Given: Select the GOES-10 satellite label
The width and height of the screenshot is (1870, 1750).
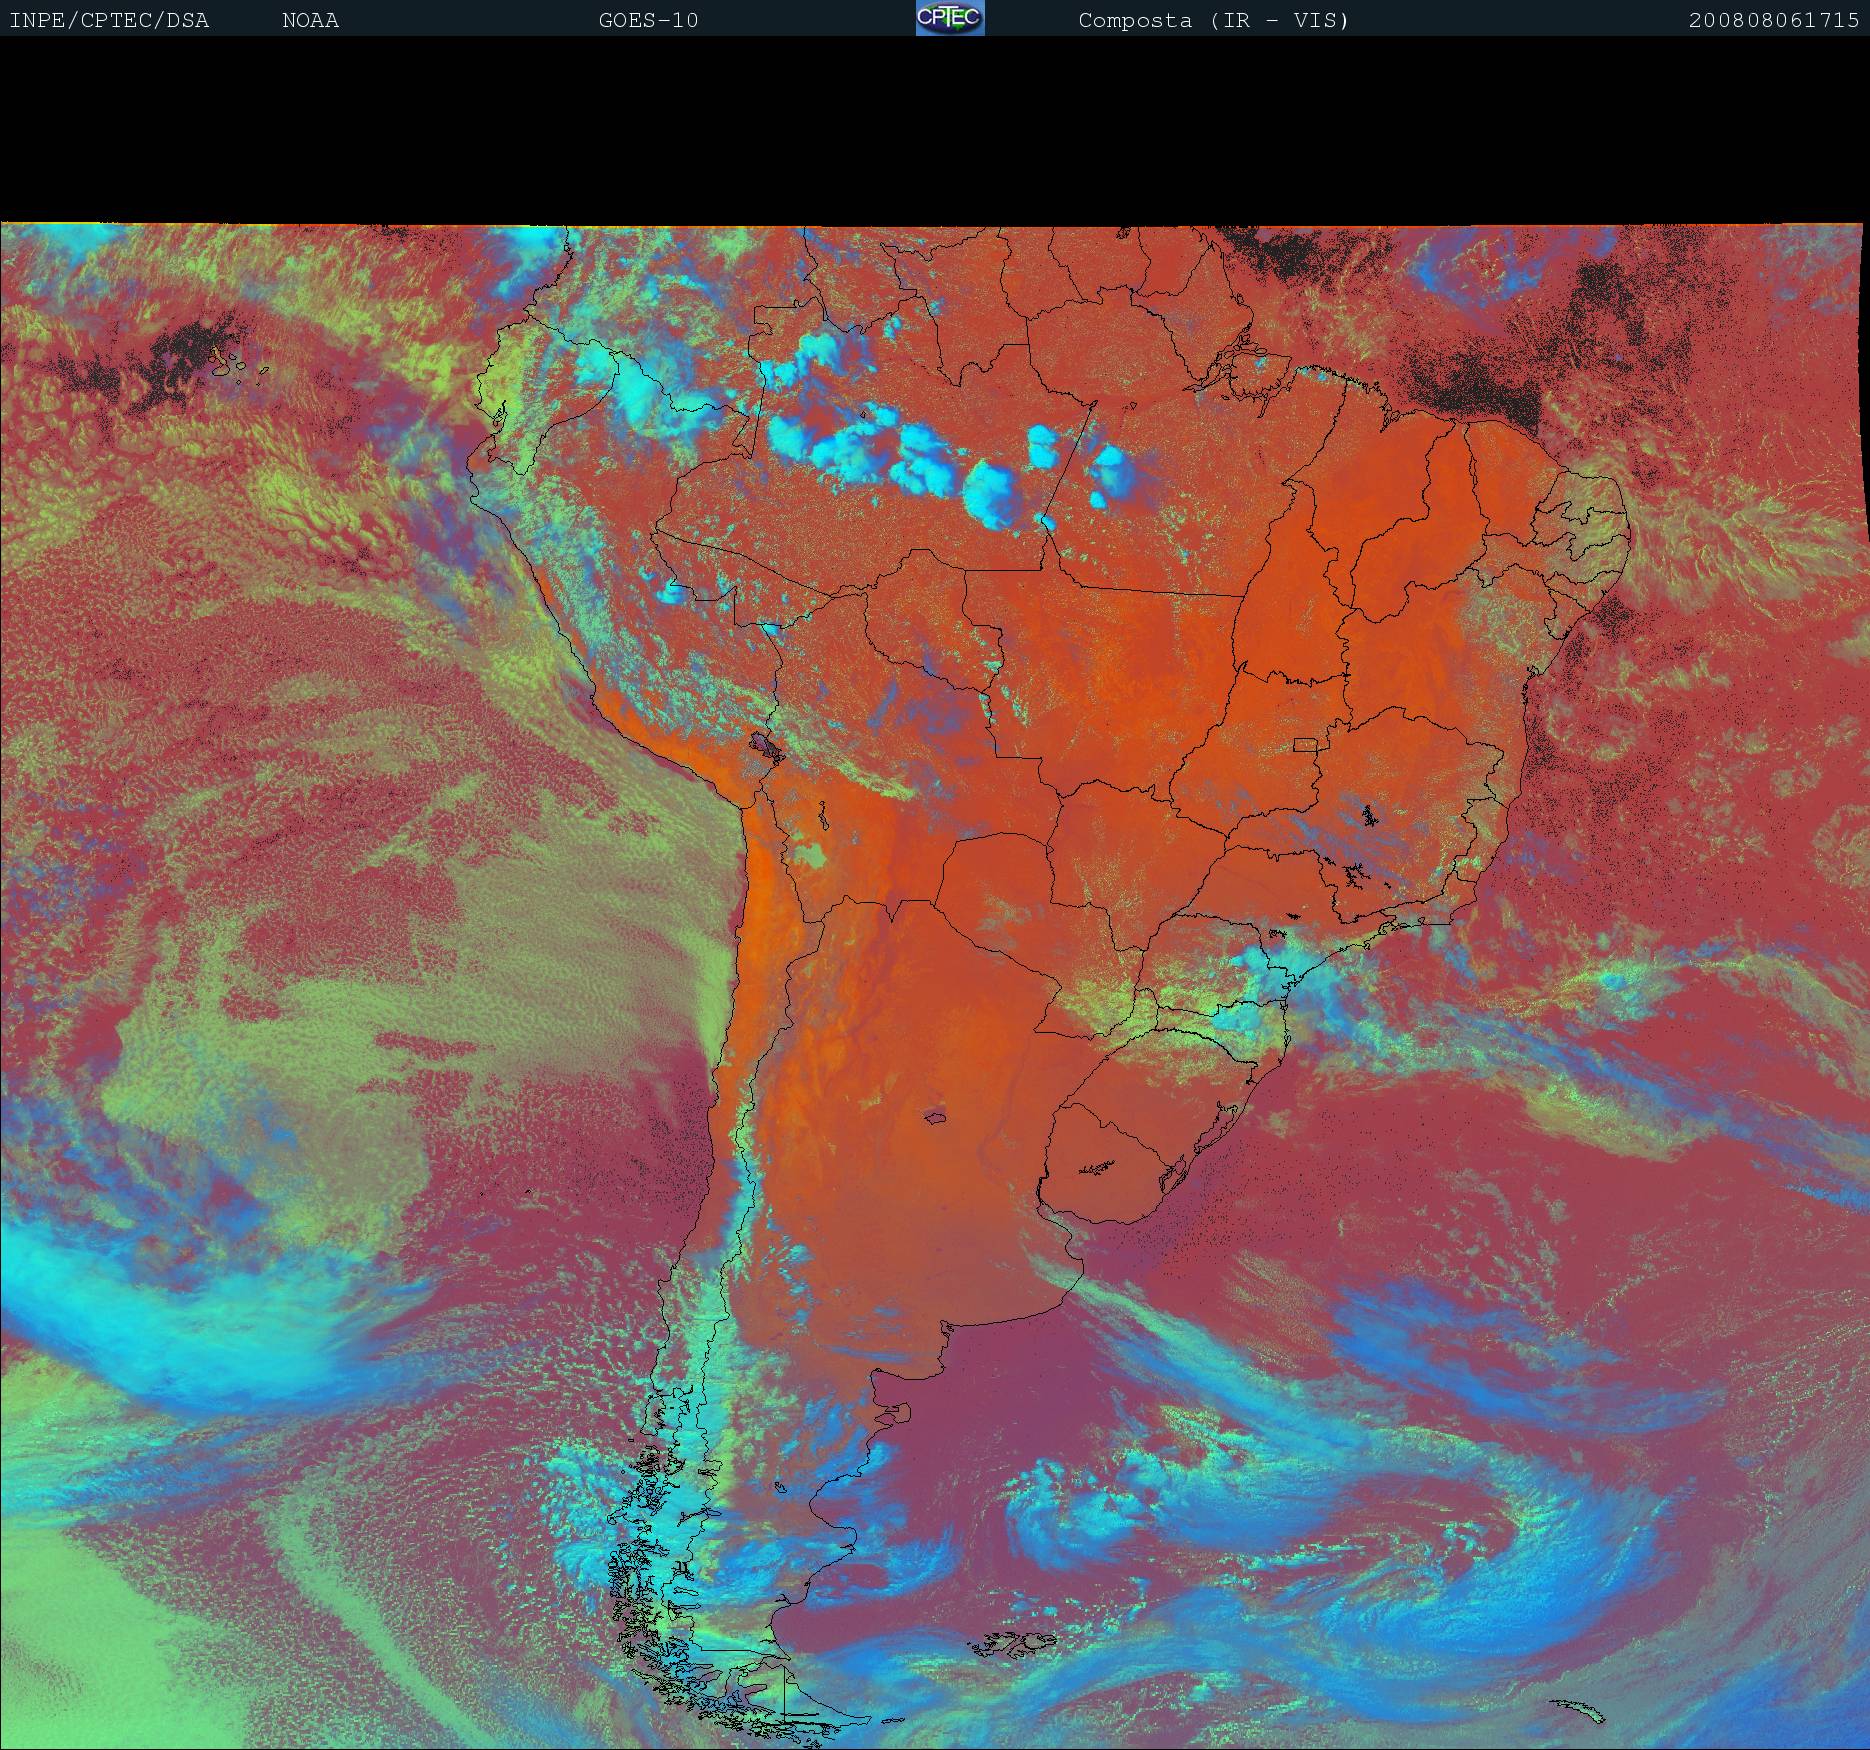Looking at the screenshot, I should (649, 21).
